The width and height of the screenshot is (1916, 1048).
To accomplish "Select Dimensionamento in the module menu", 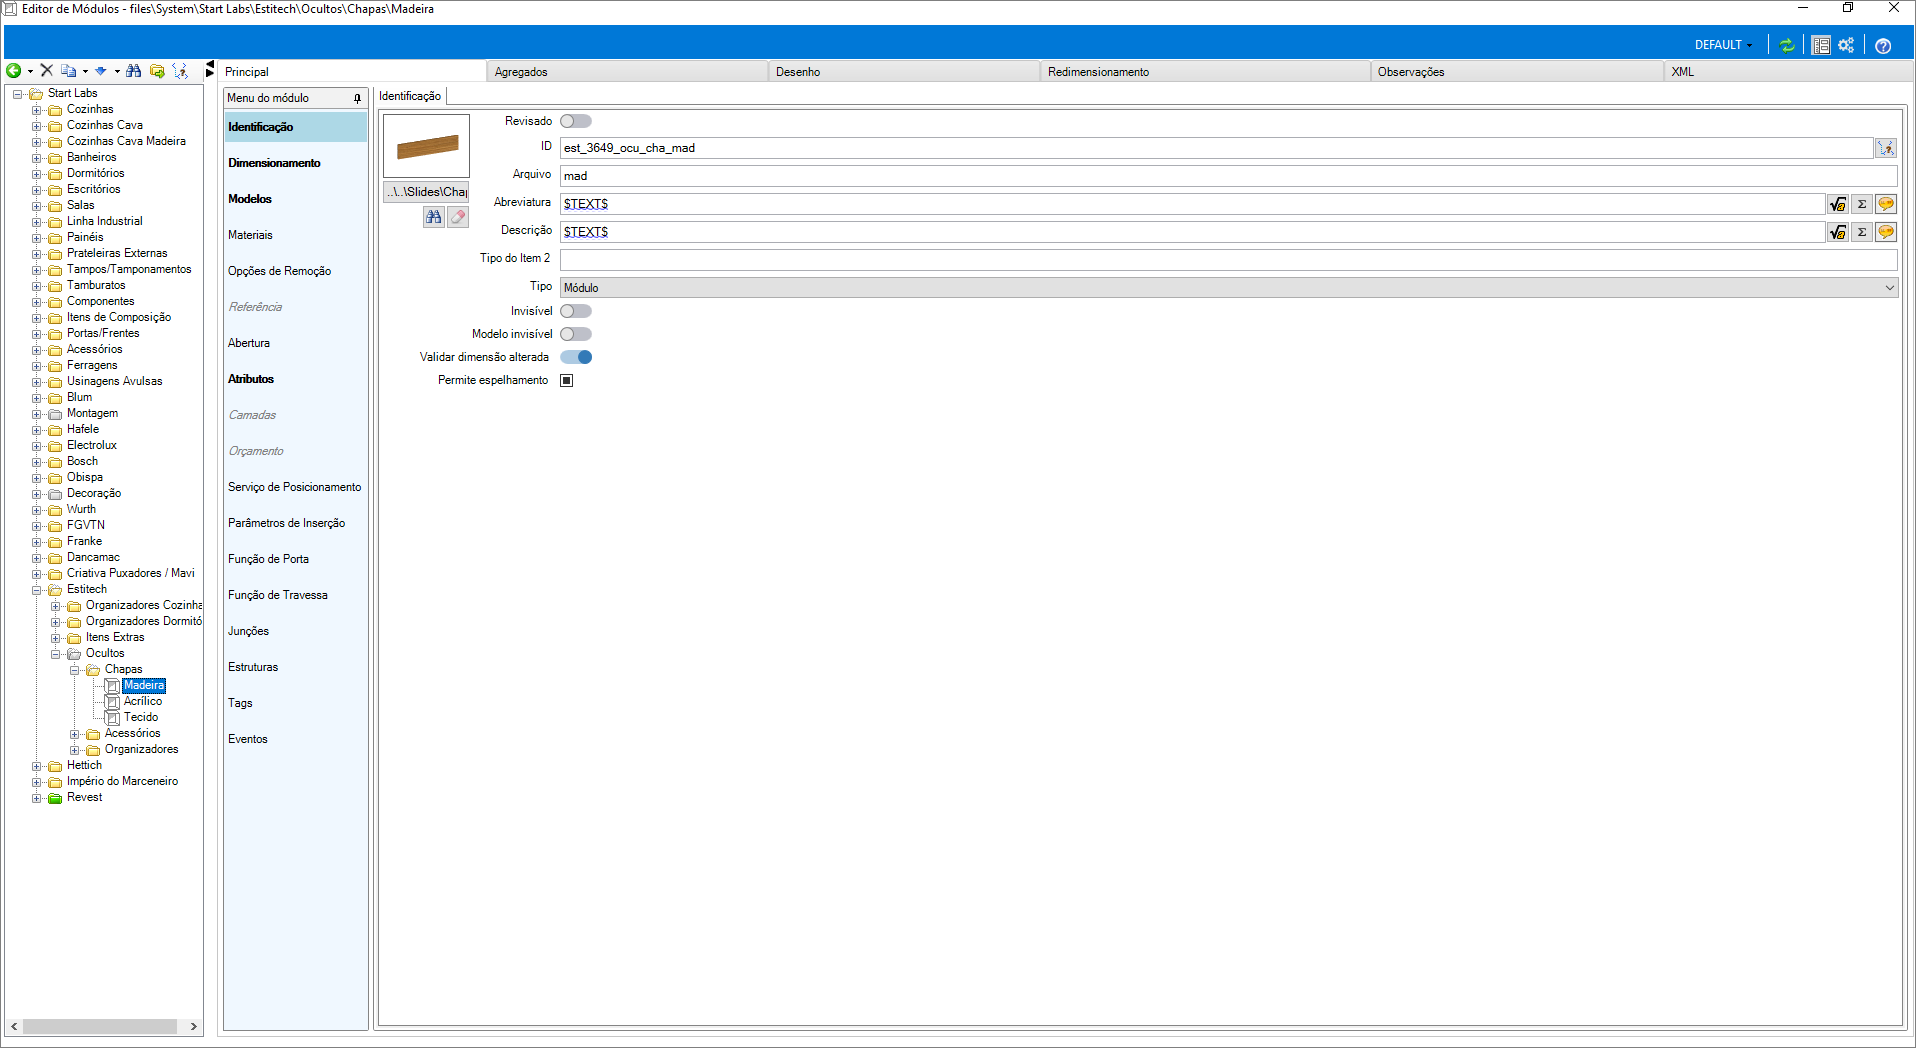I will coord(274,163).
